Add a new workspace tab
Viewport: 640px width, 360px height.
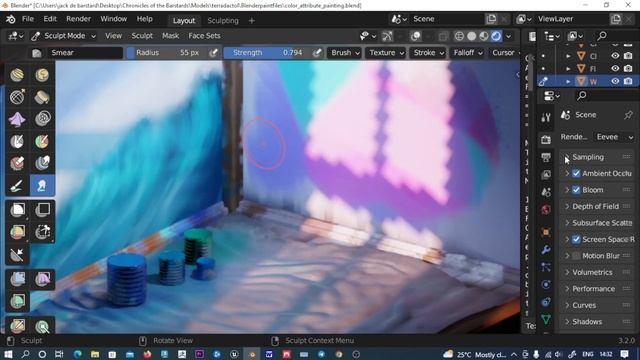252,20
